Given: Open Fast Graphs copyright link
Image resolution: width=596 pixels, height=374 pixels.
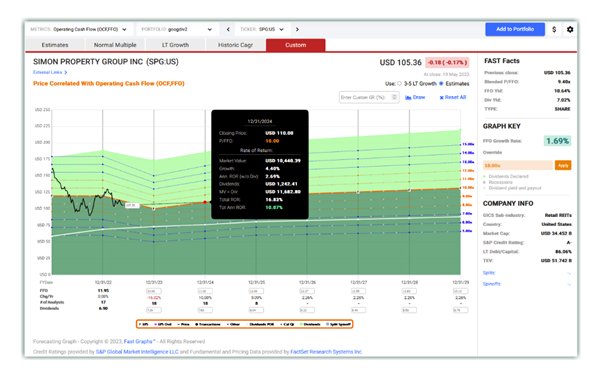Looking at the screenshot, I should (139, 341).
